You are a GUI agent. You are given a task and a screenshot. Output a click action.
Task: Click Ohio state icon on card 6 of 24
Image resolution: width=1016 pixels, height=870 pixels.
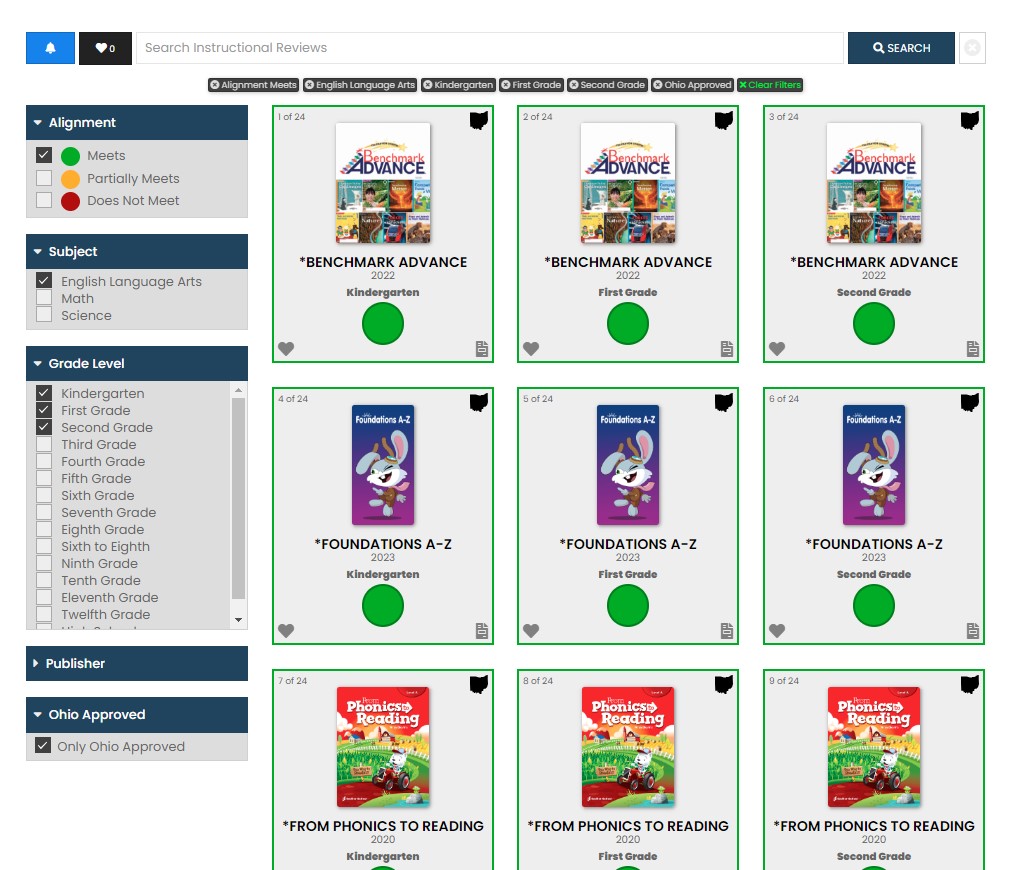[969, 402]
